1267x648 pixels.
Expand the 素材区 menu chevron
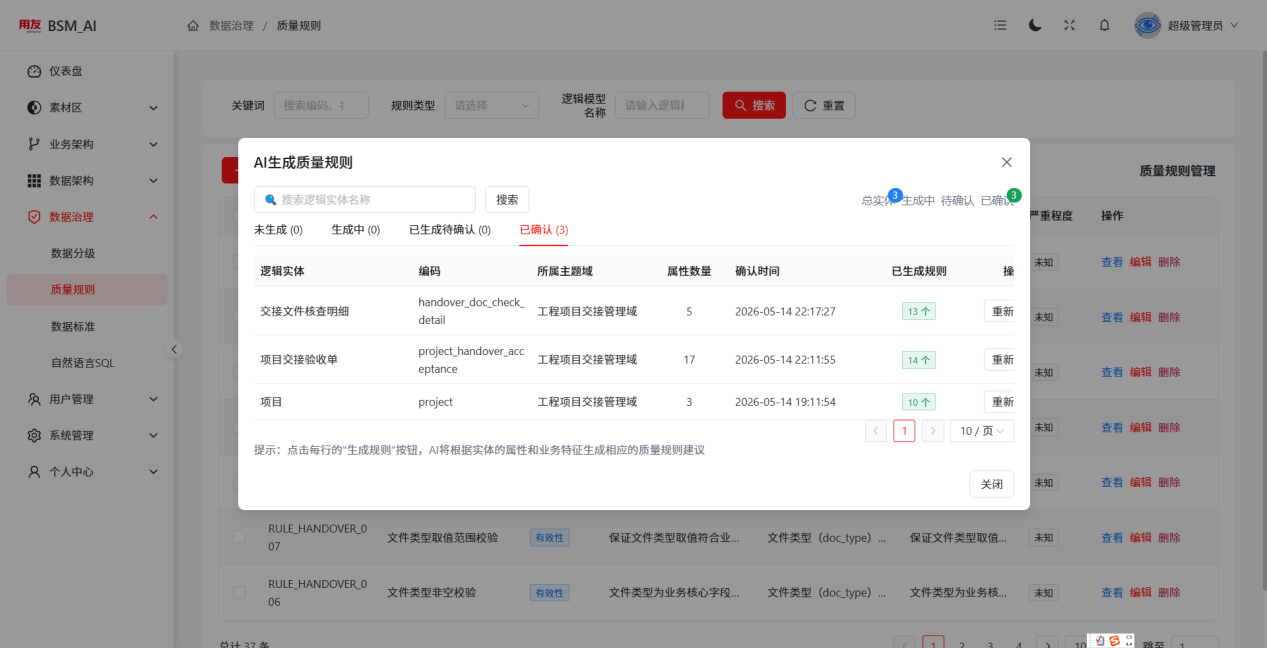click(153, 107)
